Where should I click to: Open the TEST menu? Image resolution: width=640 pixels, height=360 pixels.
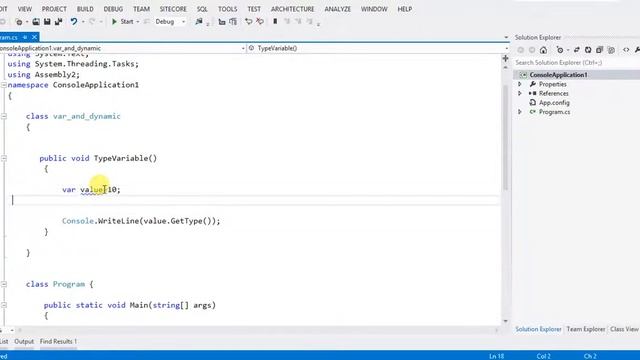click(x=254, y=9)
